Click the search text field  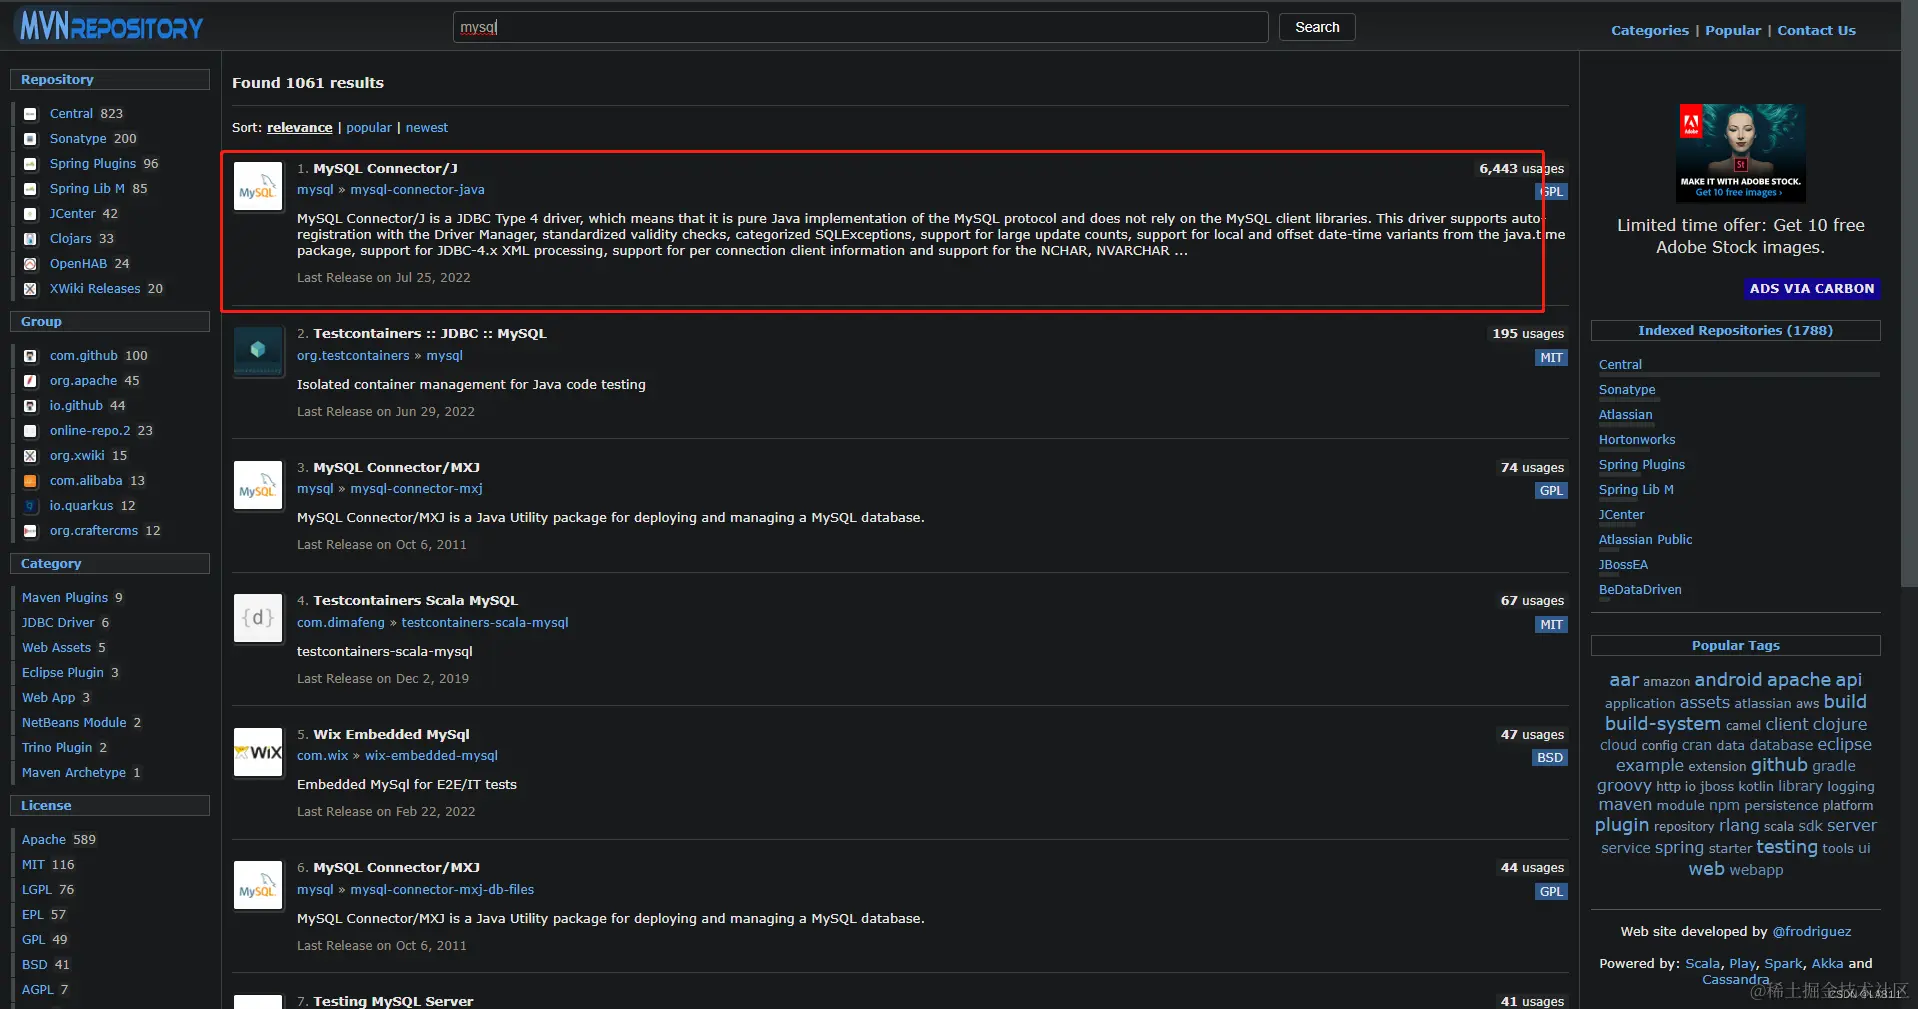click(x=860, y=27)
